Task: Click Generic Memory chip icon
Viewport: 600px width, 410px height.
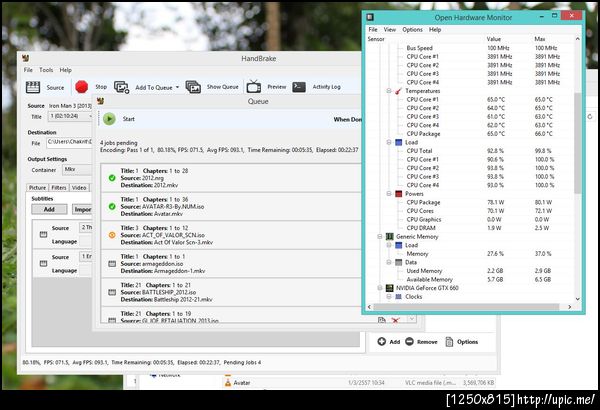Action: pyautogui.click(x=389, y=237)
